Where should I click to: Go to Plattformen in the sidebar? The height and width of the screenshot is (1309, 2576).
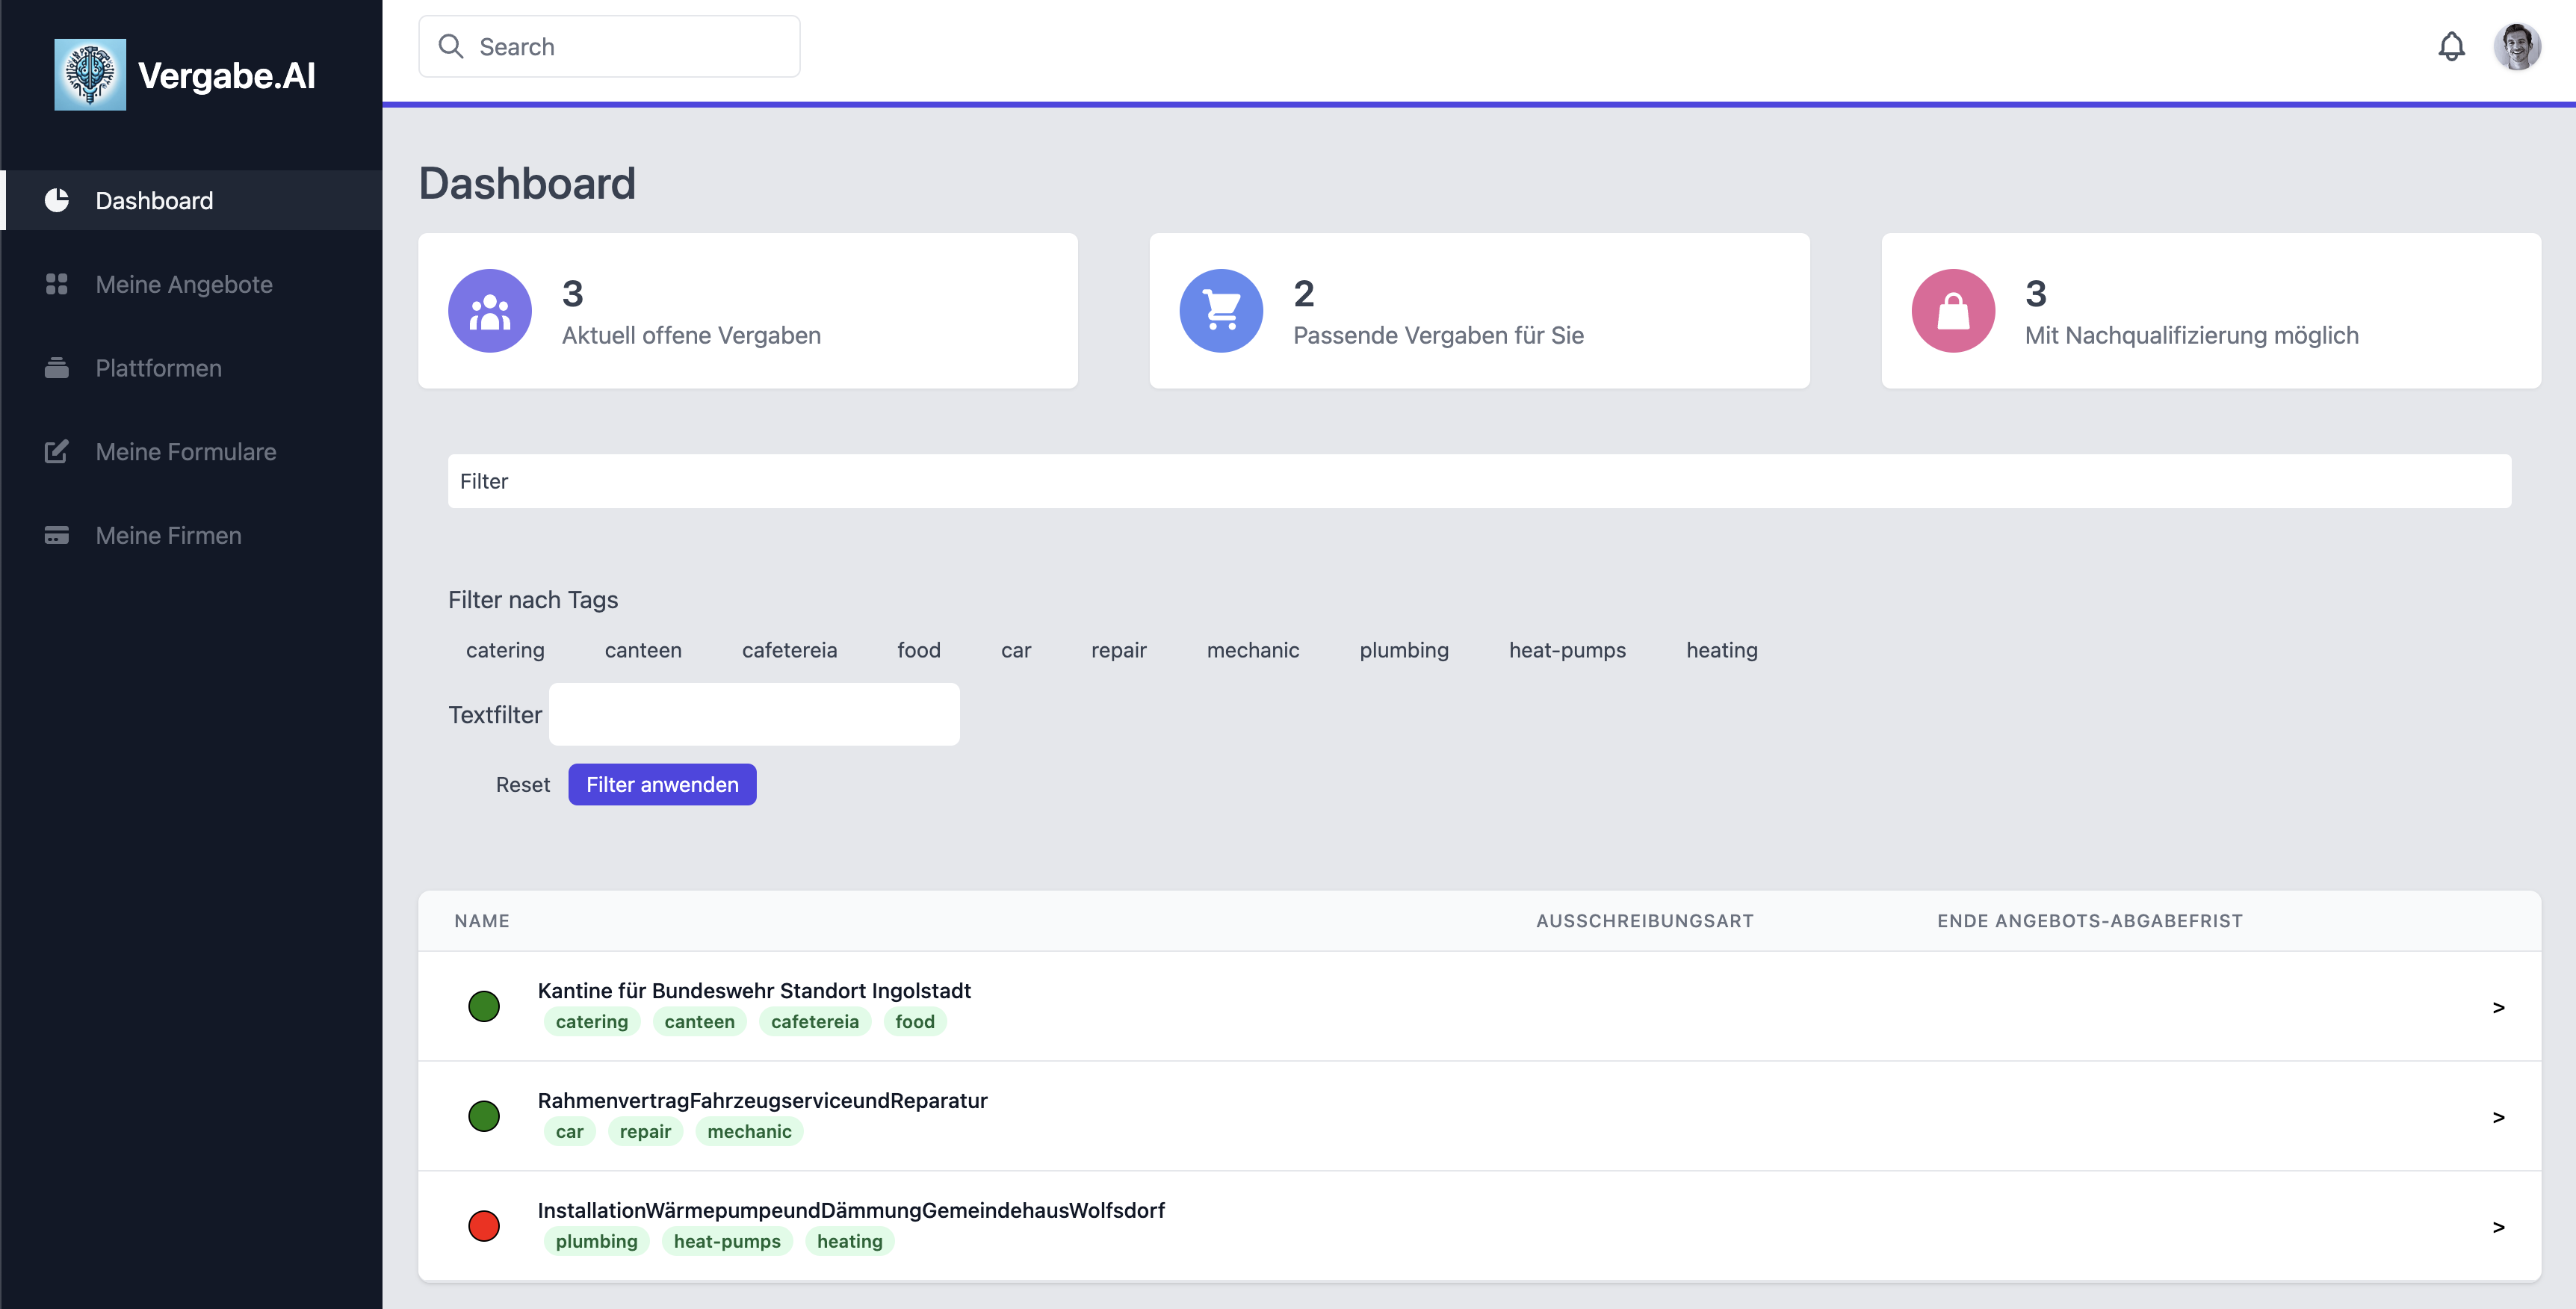point(158,368)
